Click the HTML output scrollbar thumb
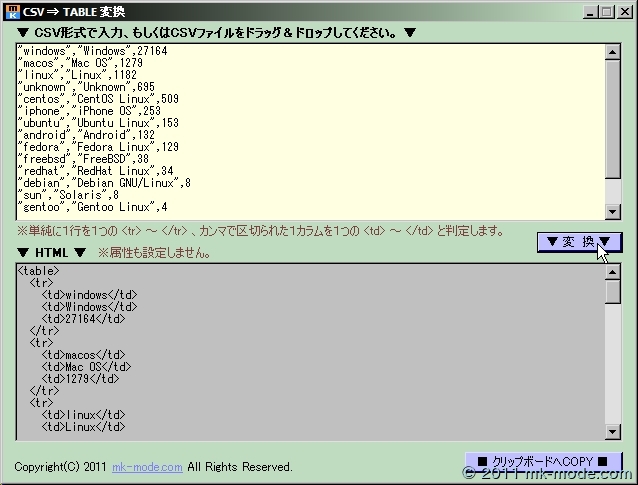This screenshot has height=485, width=638. 612,291
